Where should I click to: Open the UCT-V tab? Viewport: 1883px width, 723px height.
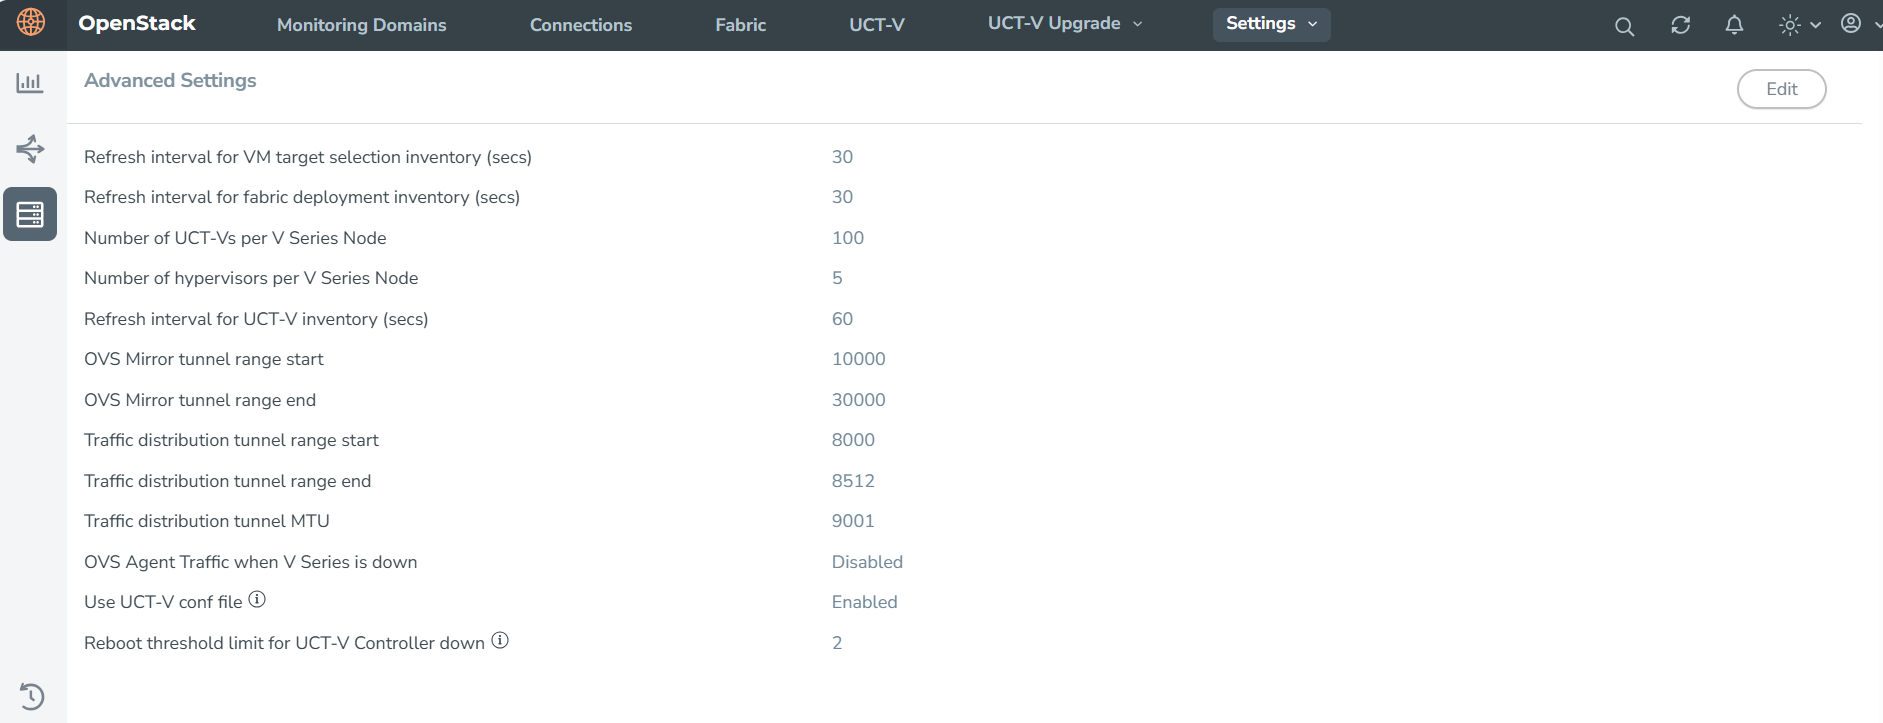point(877,25)
